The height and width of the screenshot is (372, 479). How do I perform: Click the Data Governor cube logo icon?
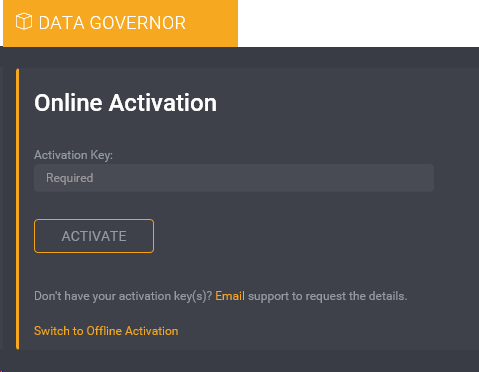point(24,22)
